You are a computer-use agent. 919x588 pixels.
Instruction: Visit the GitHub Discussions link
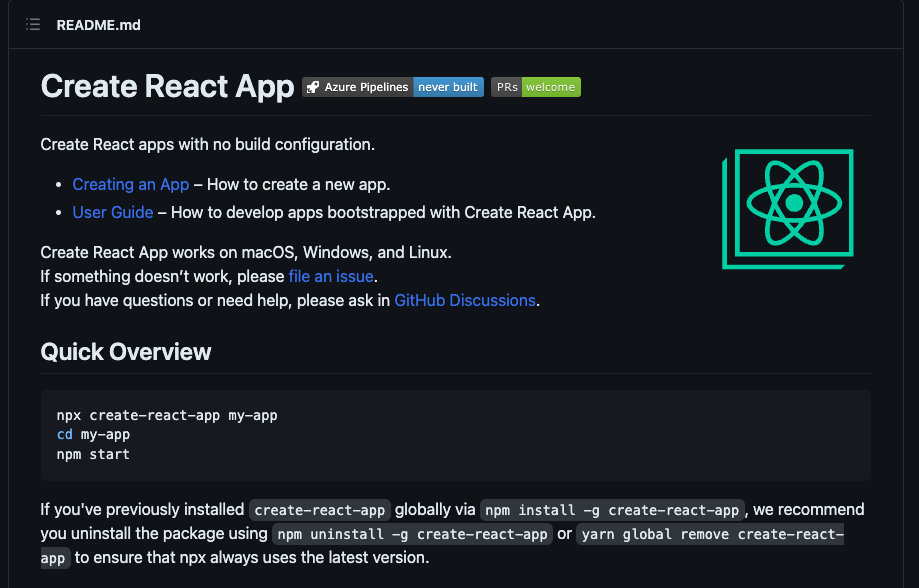(x=465, y=300)
